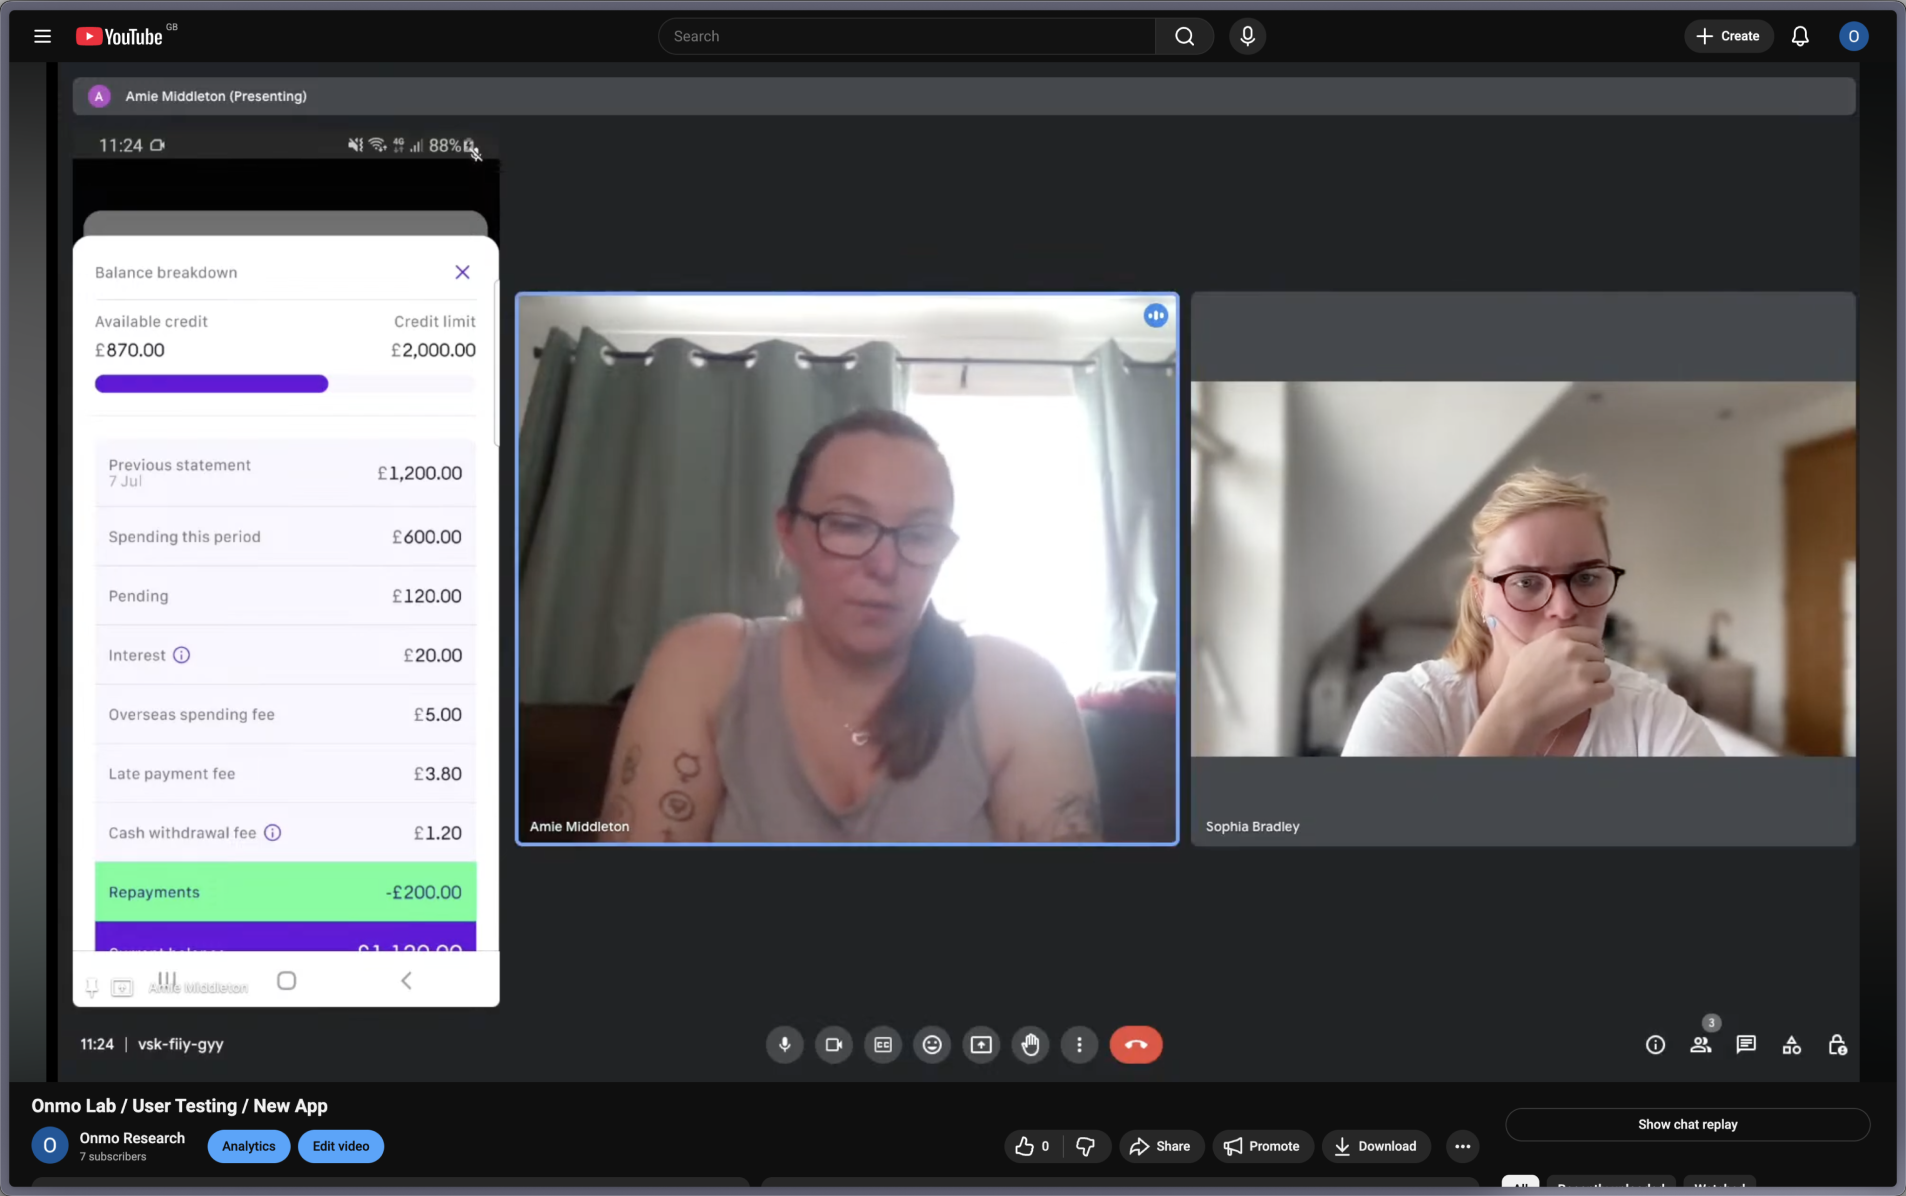This screenshot has height=1196, width=1906.
Task: Click the Analytics button
Action: (248, 1146)
